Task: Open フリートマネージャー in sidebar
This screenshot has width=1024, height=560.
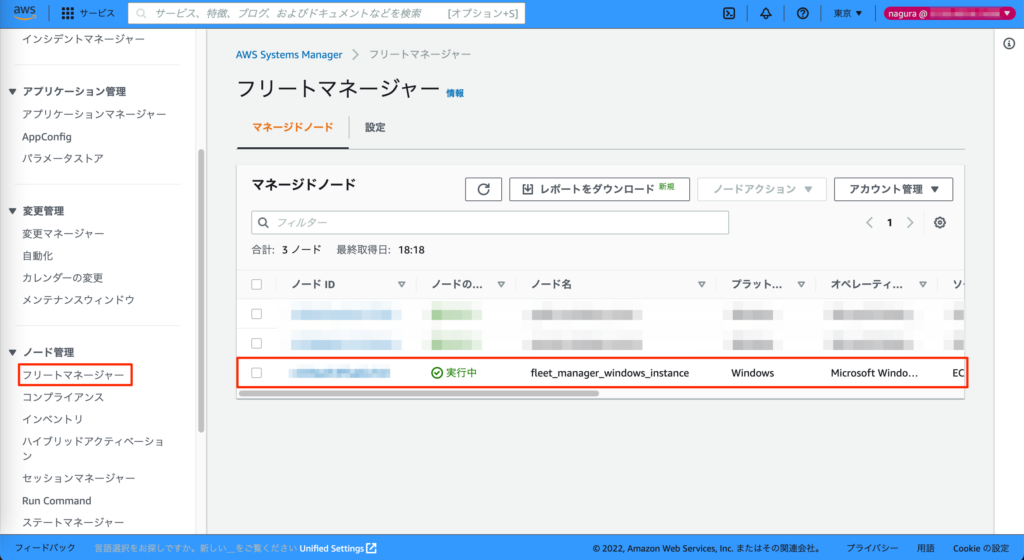Action: [73, 375]
